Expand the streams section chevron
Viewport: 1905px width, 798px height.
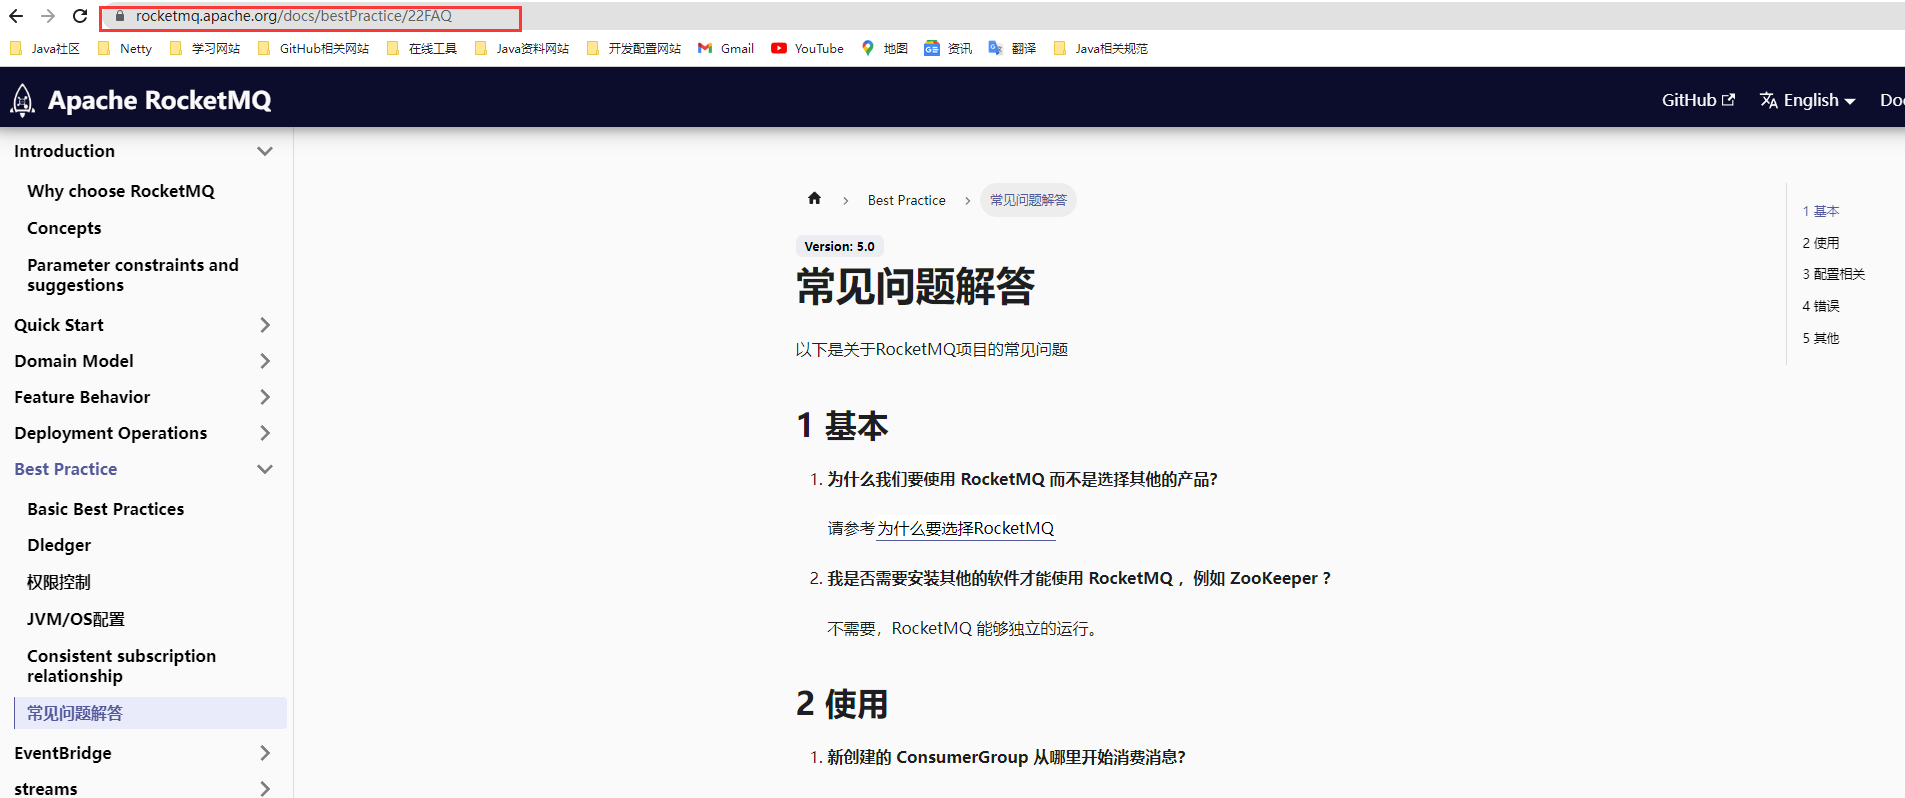point(265,789)
